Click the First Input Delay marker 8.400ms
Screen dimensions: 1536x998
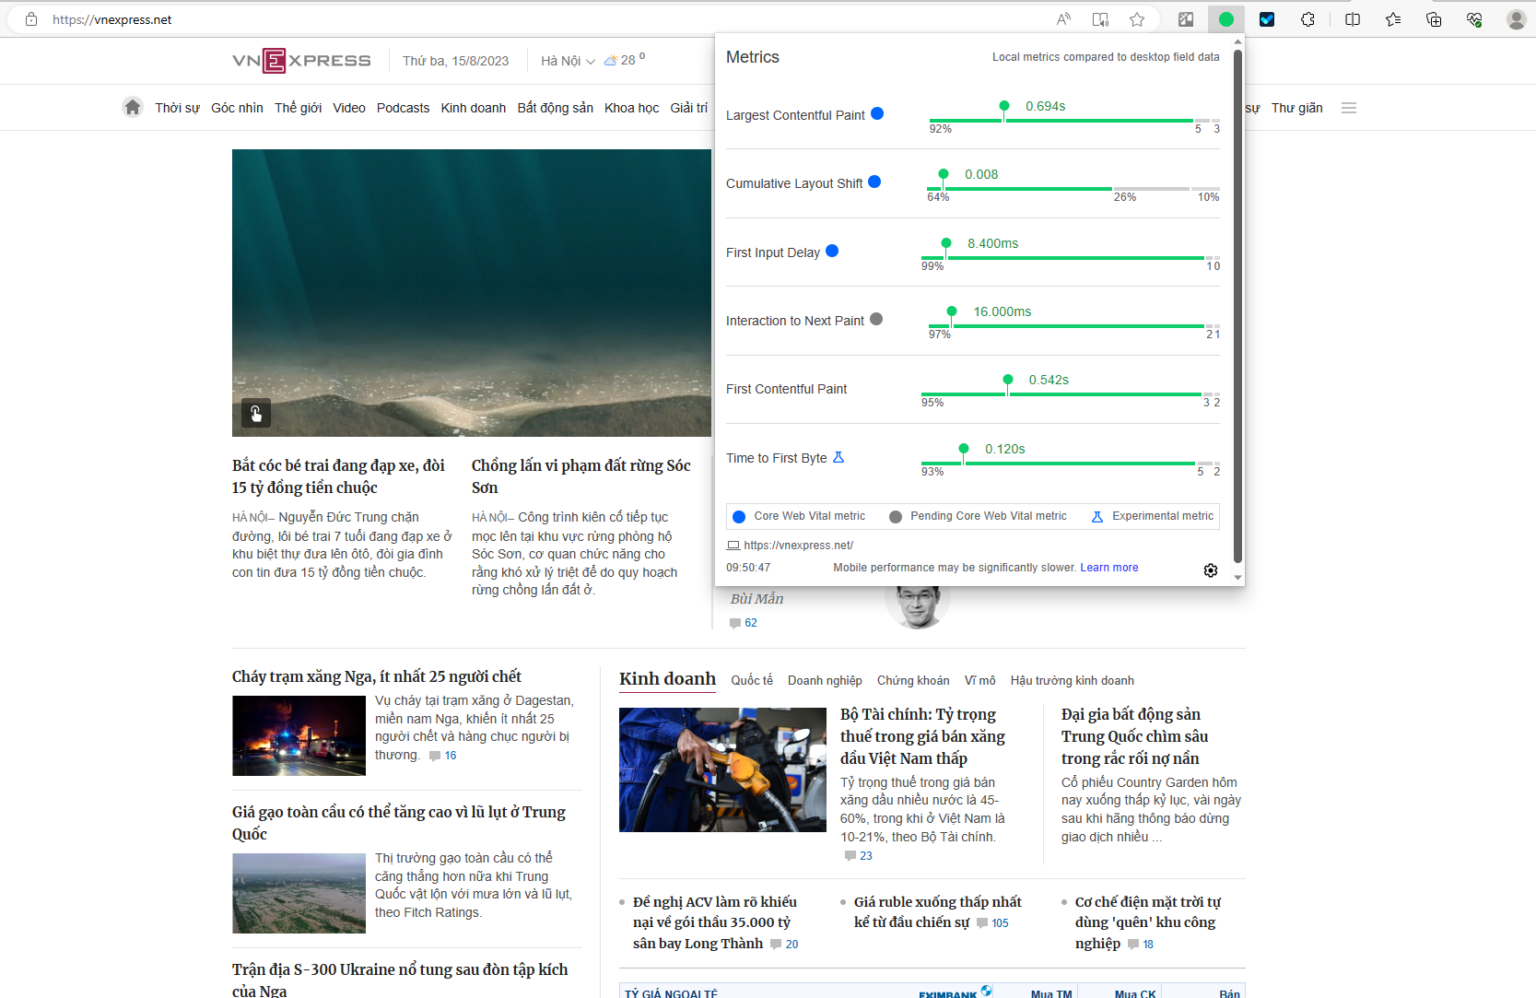click(946, 243)
